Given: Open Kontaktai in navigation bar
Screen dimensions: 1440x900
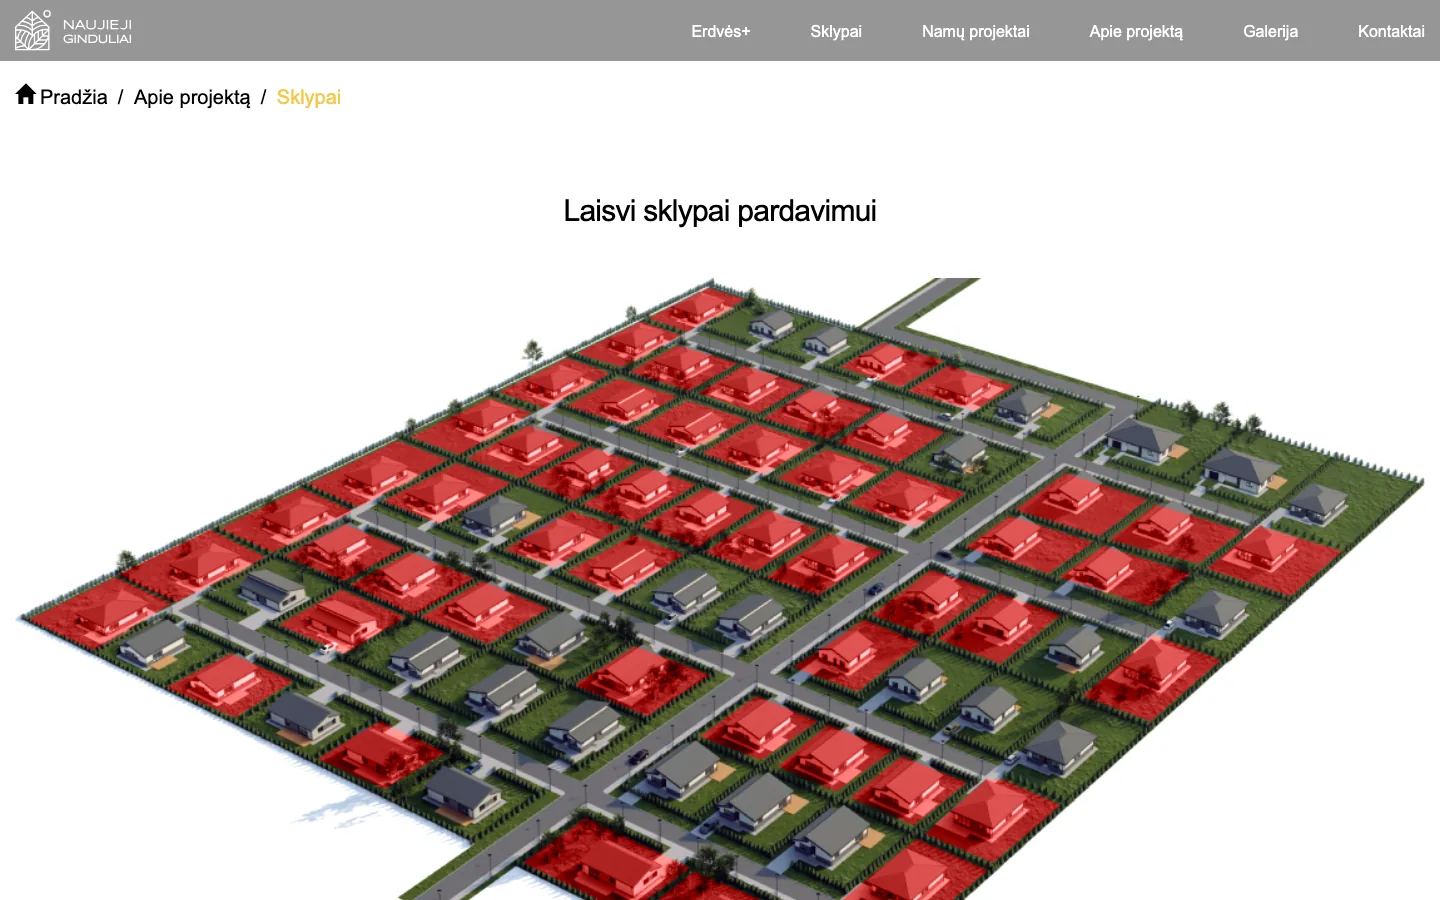Looking at the screenshot, I should point(1391,31).
